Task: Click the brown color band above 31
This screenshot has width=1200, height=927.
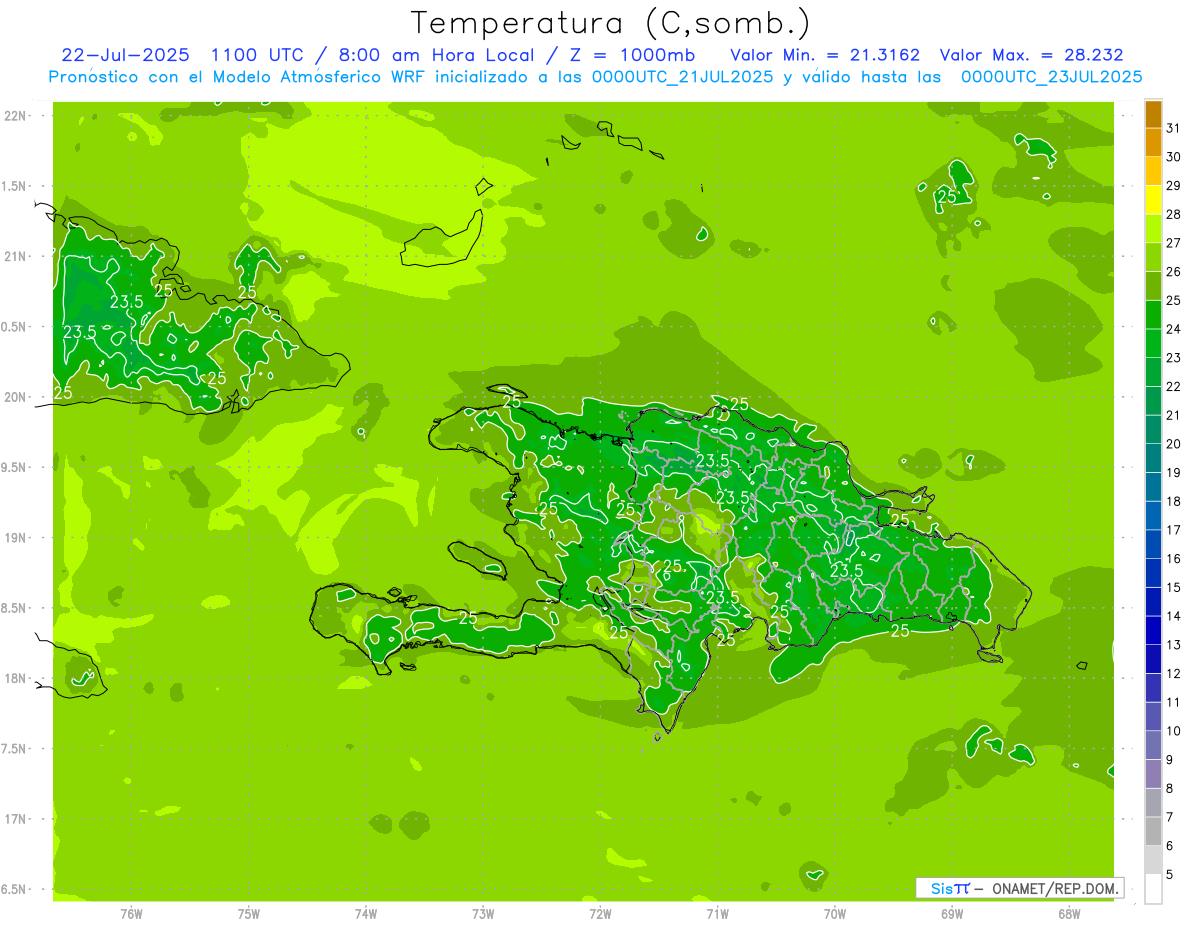Action: click(x=1153, y=114)
